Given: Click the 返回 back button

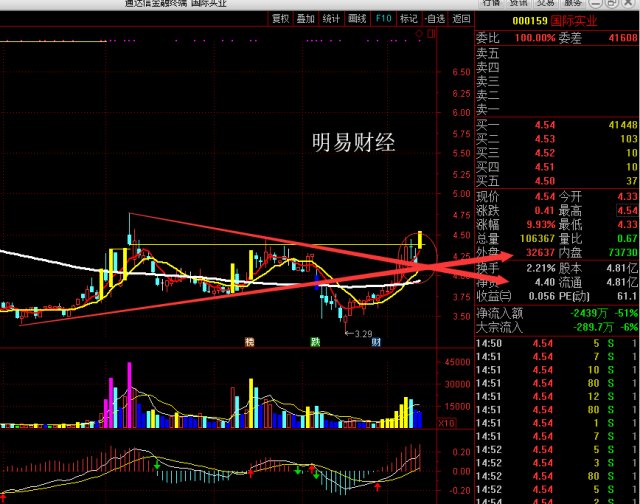Looking at the screenshot, I should [x=461, y=18].
